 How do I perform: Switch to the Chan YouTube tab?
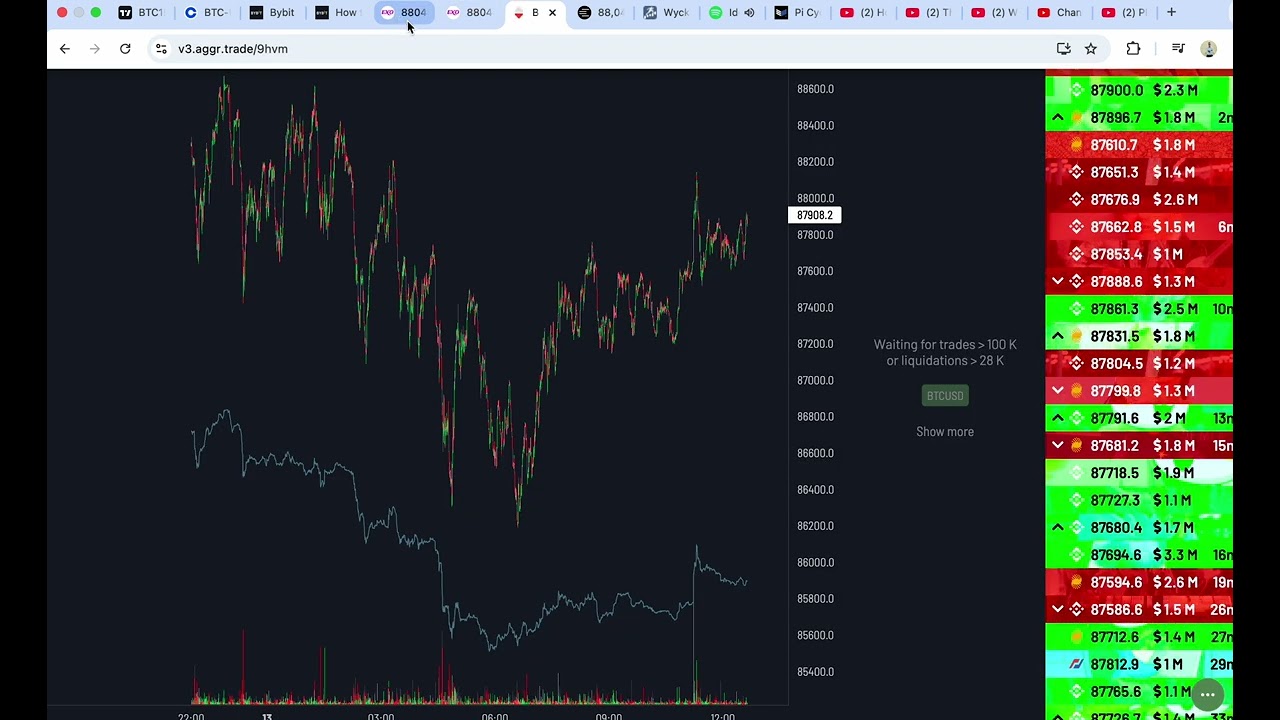click(1060, 12)
